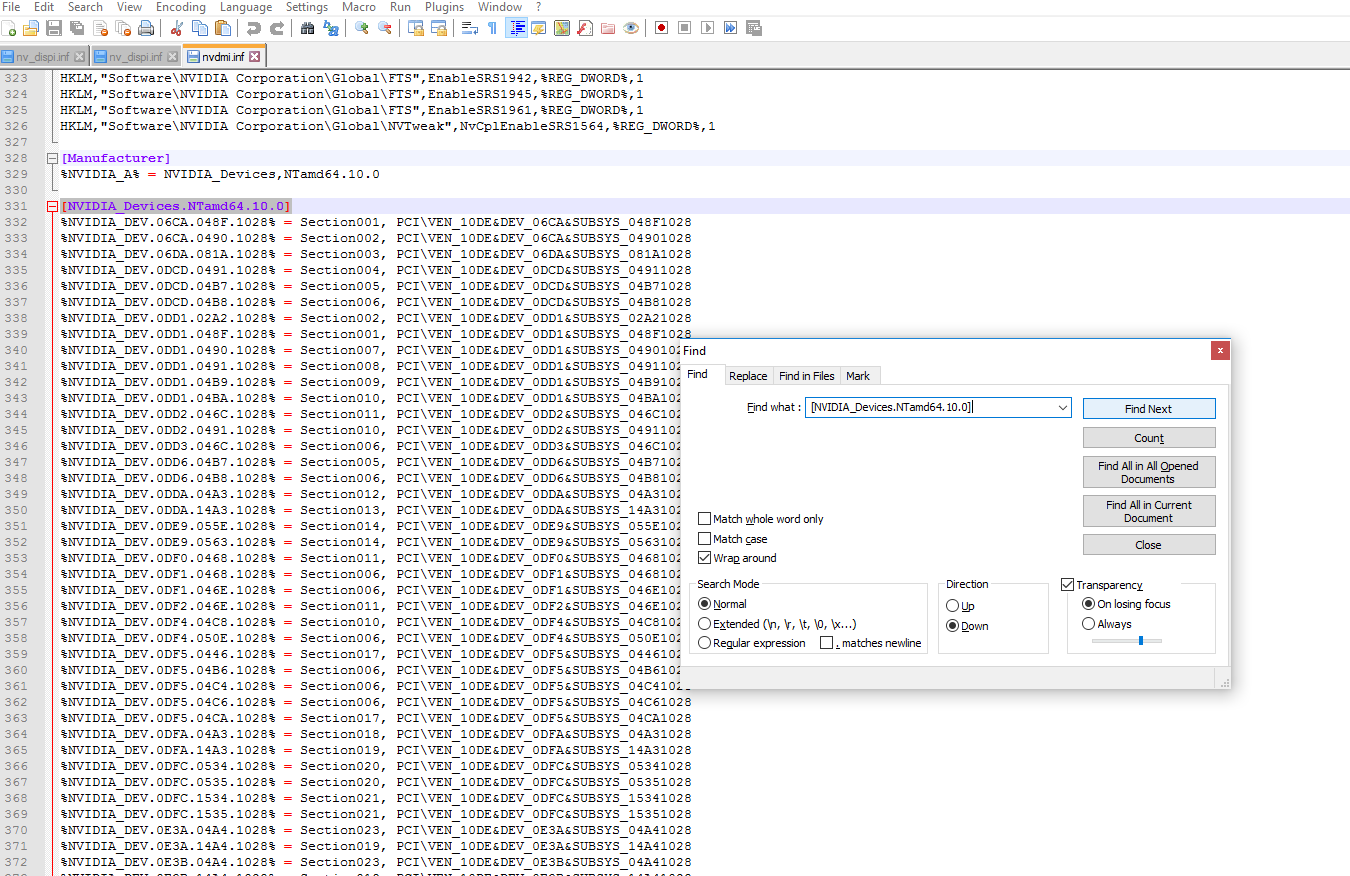Open the Language menu

tap(245, 7)
